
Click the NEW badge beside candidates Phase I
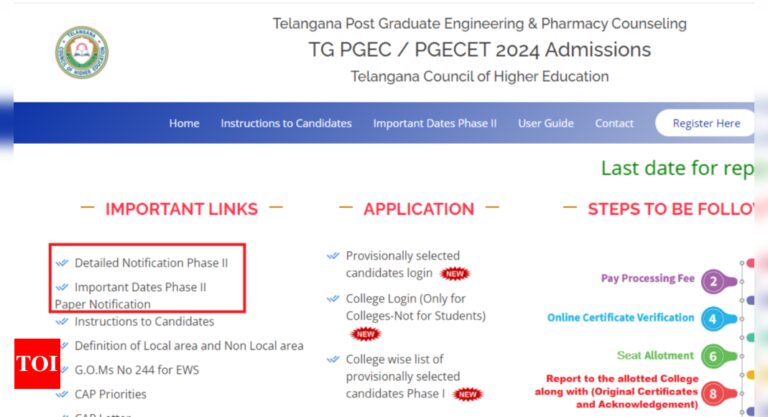(468, 394)
